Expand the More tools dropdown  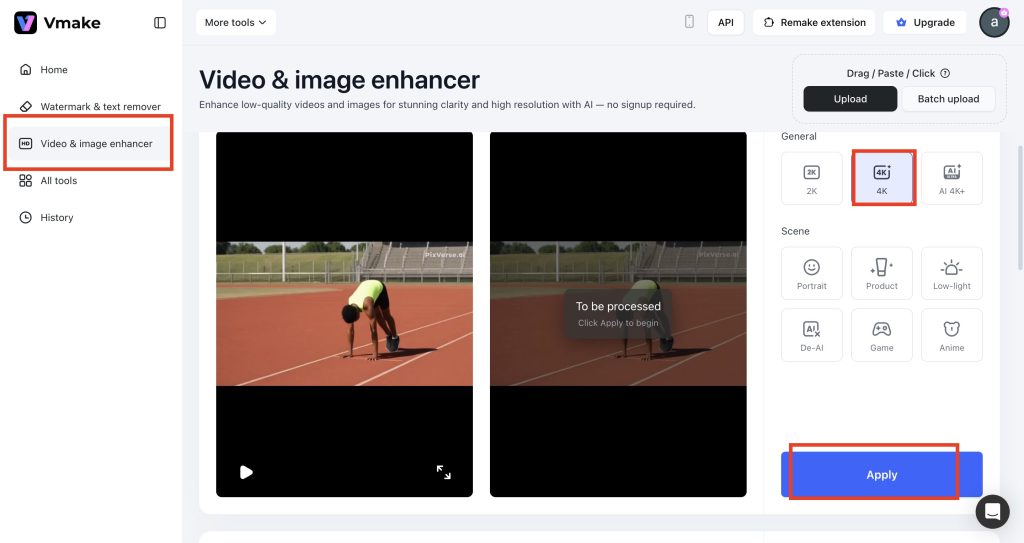coord(236,22)
